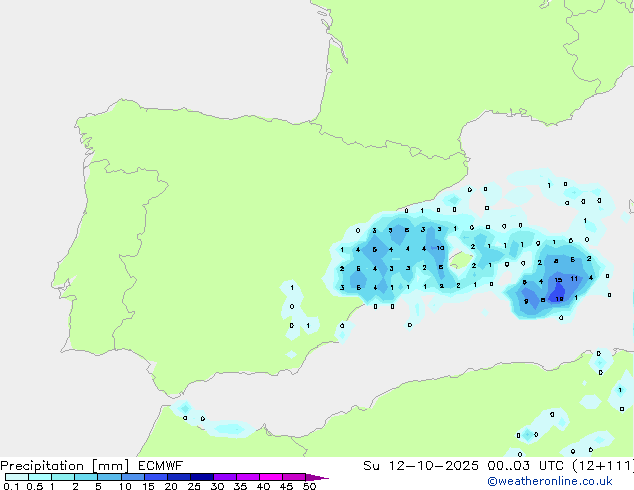
Task: Click the 5–10 mm legend swatch
Action: pyautogui.click(x=109, y=477)
